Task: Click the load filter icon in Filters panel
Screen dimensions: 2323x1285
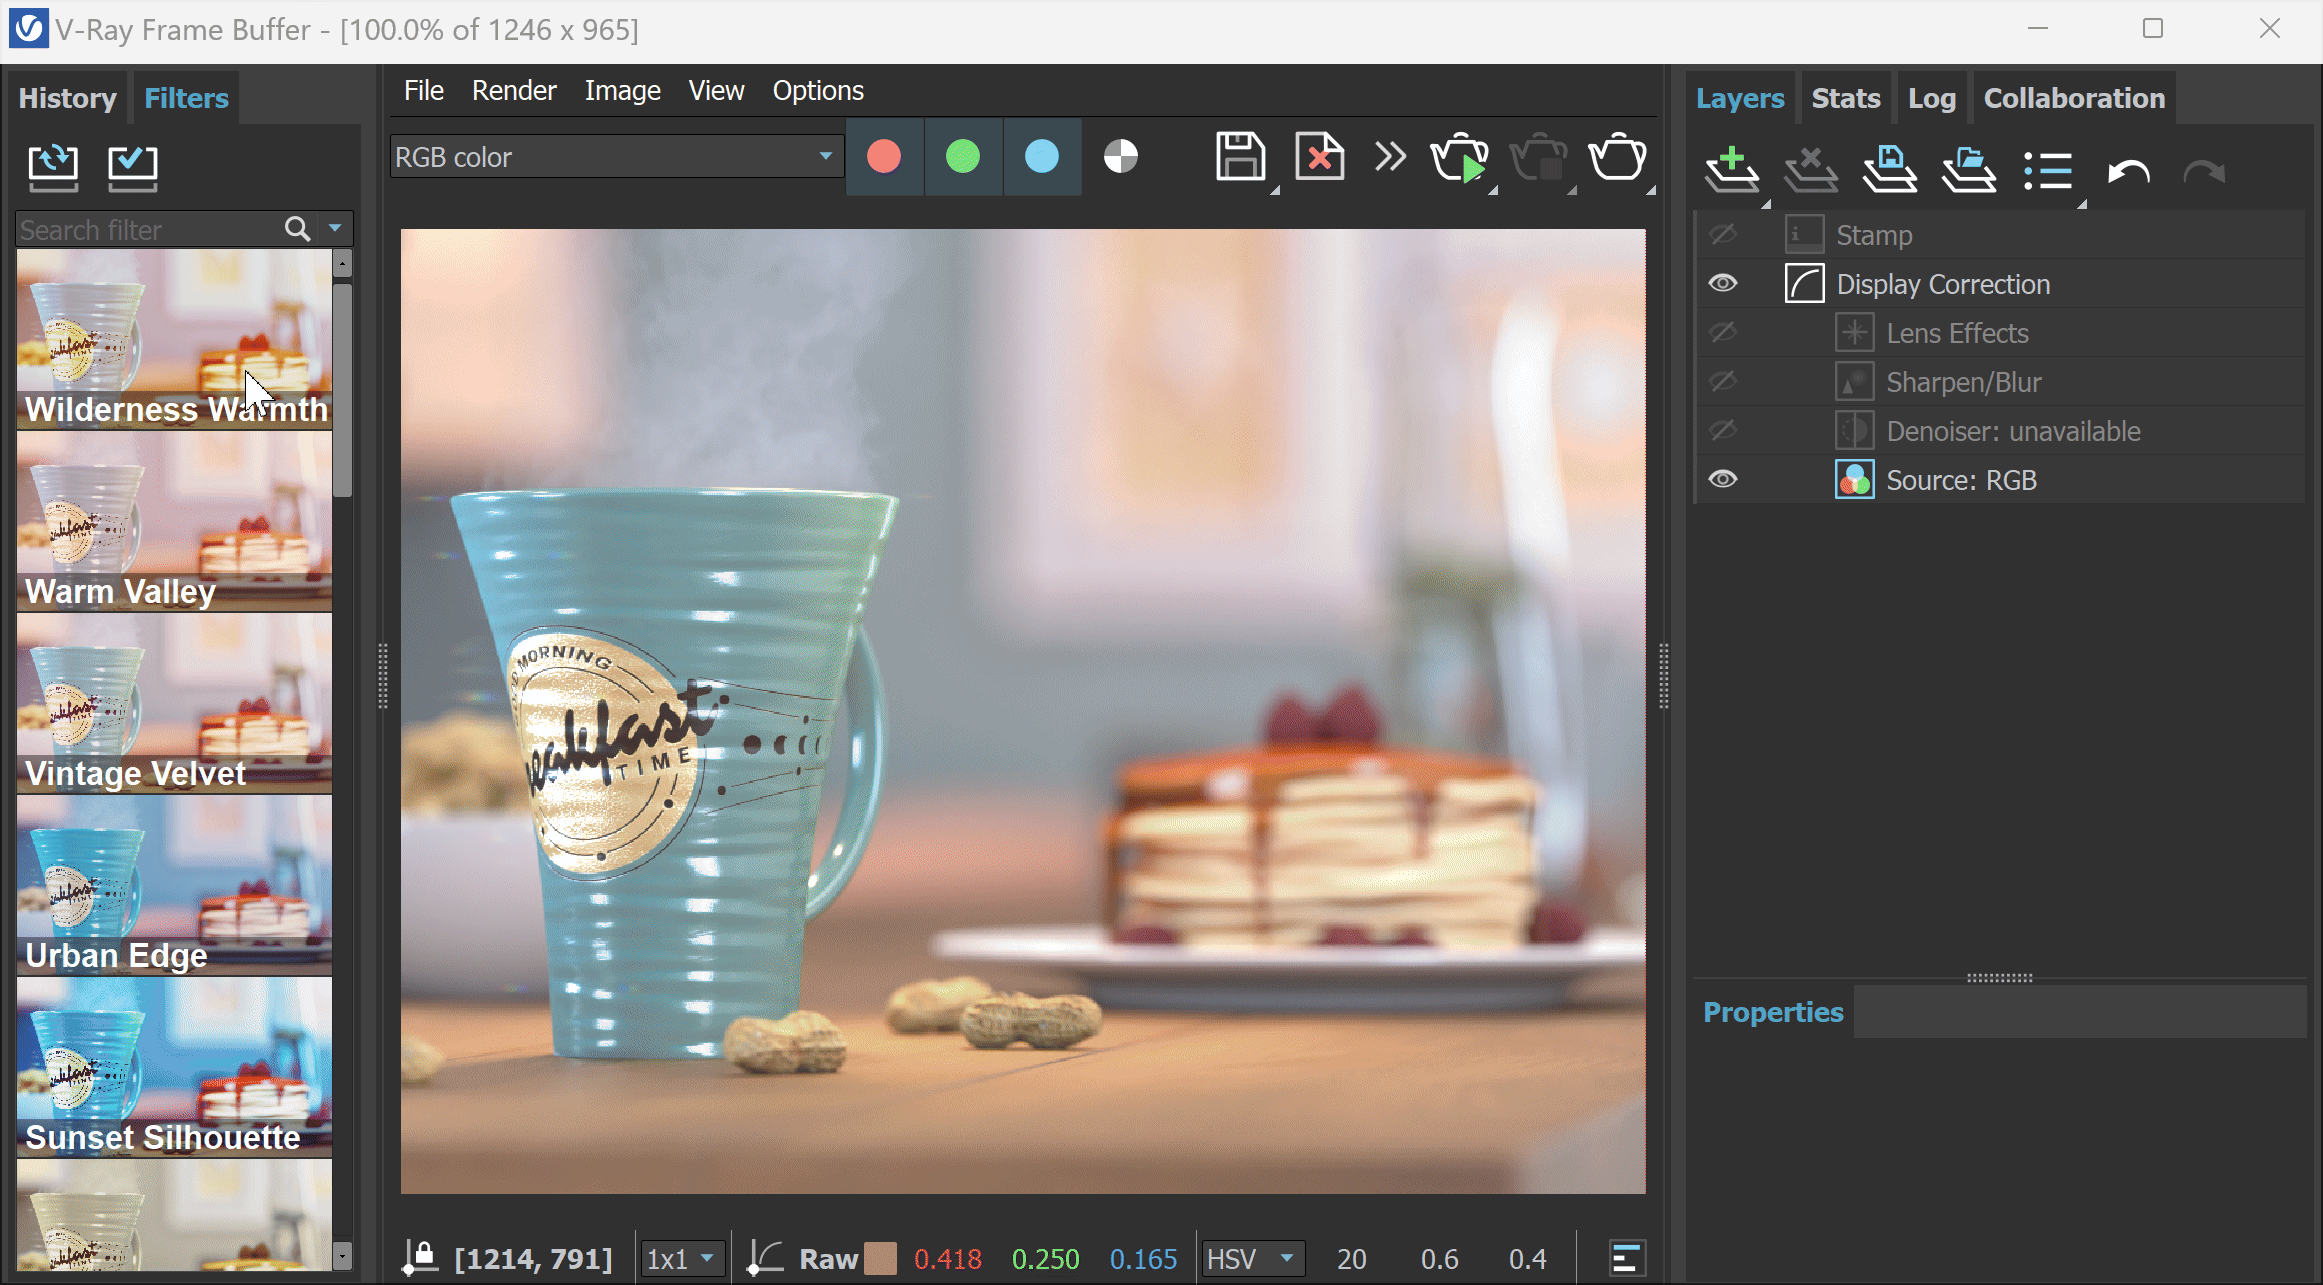Action: (x=53, y=166)
